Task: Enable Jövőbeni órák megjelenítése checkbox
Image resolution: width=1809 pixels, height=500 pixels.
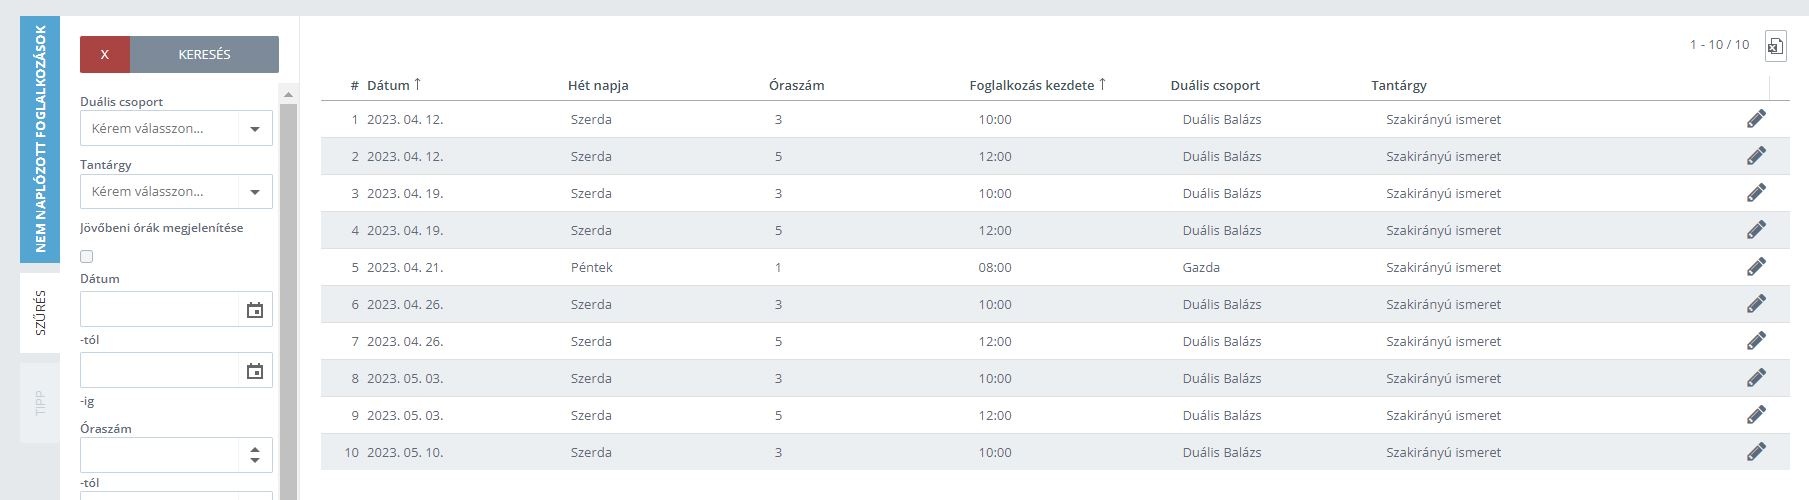Action: tap(87, 256)
